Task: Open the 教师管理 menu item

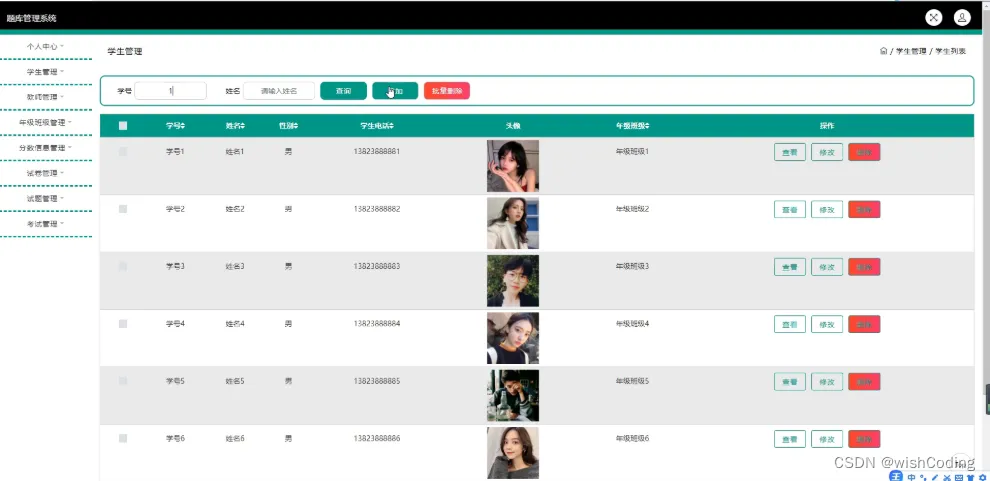Action: tap(45, 97)
